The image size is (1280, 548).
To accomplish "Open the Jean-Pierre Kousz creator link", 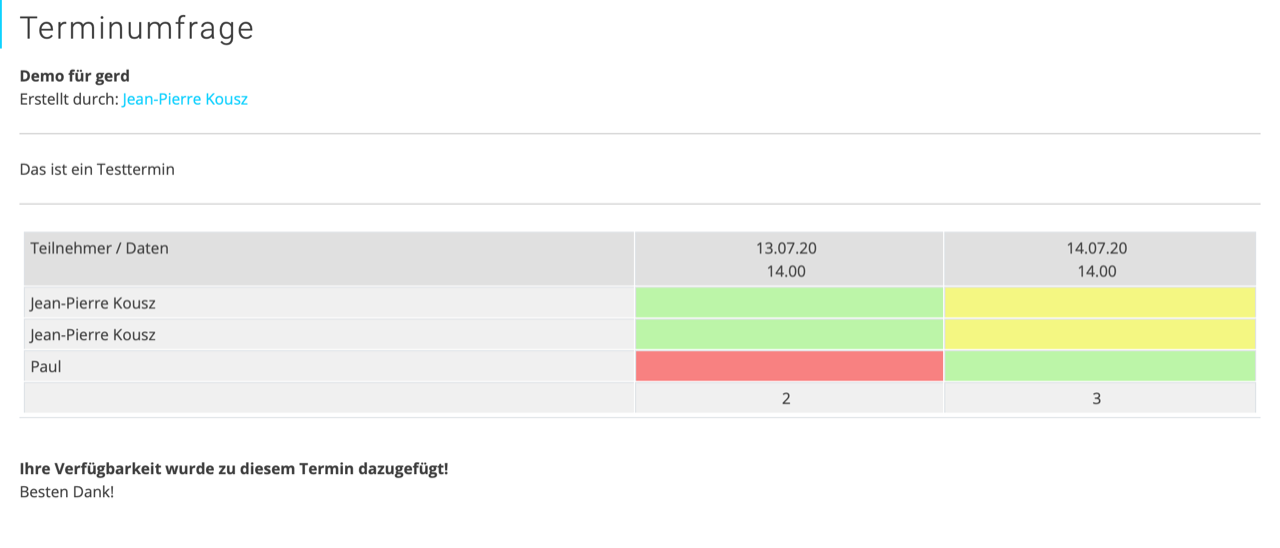I will [185, 99].
